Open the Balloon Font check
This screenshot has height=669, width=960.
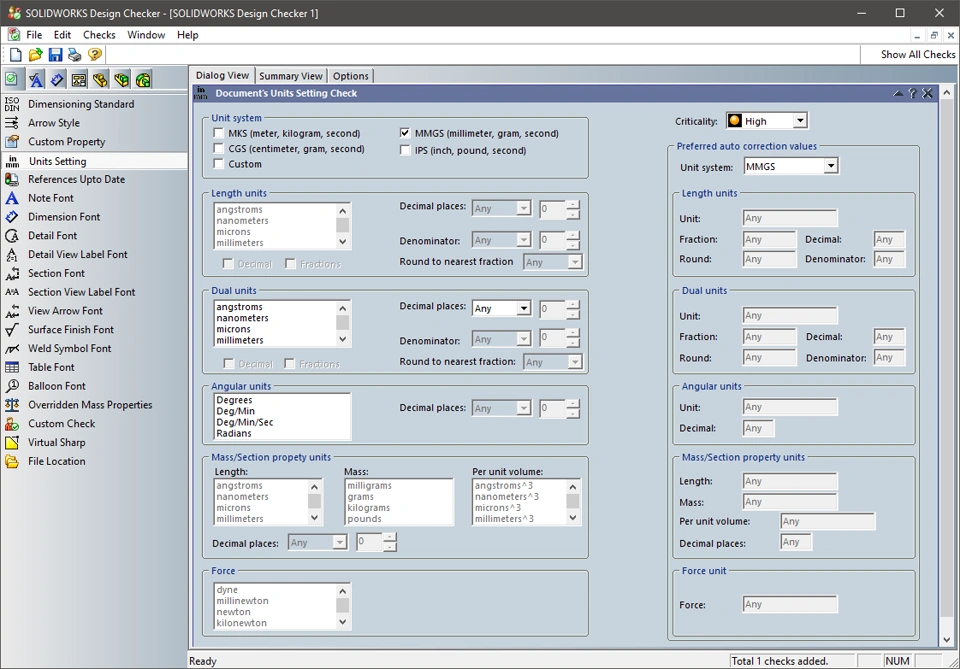pyautogui.click(x=57, y=386)
